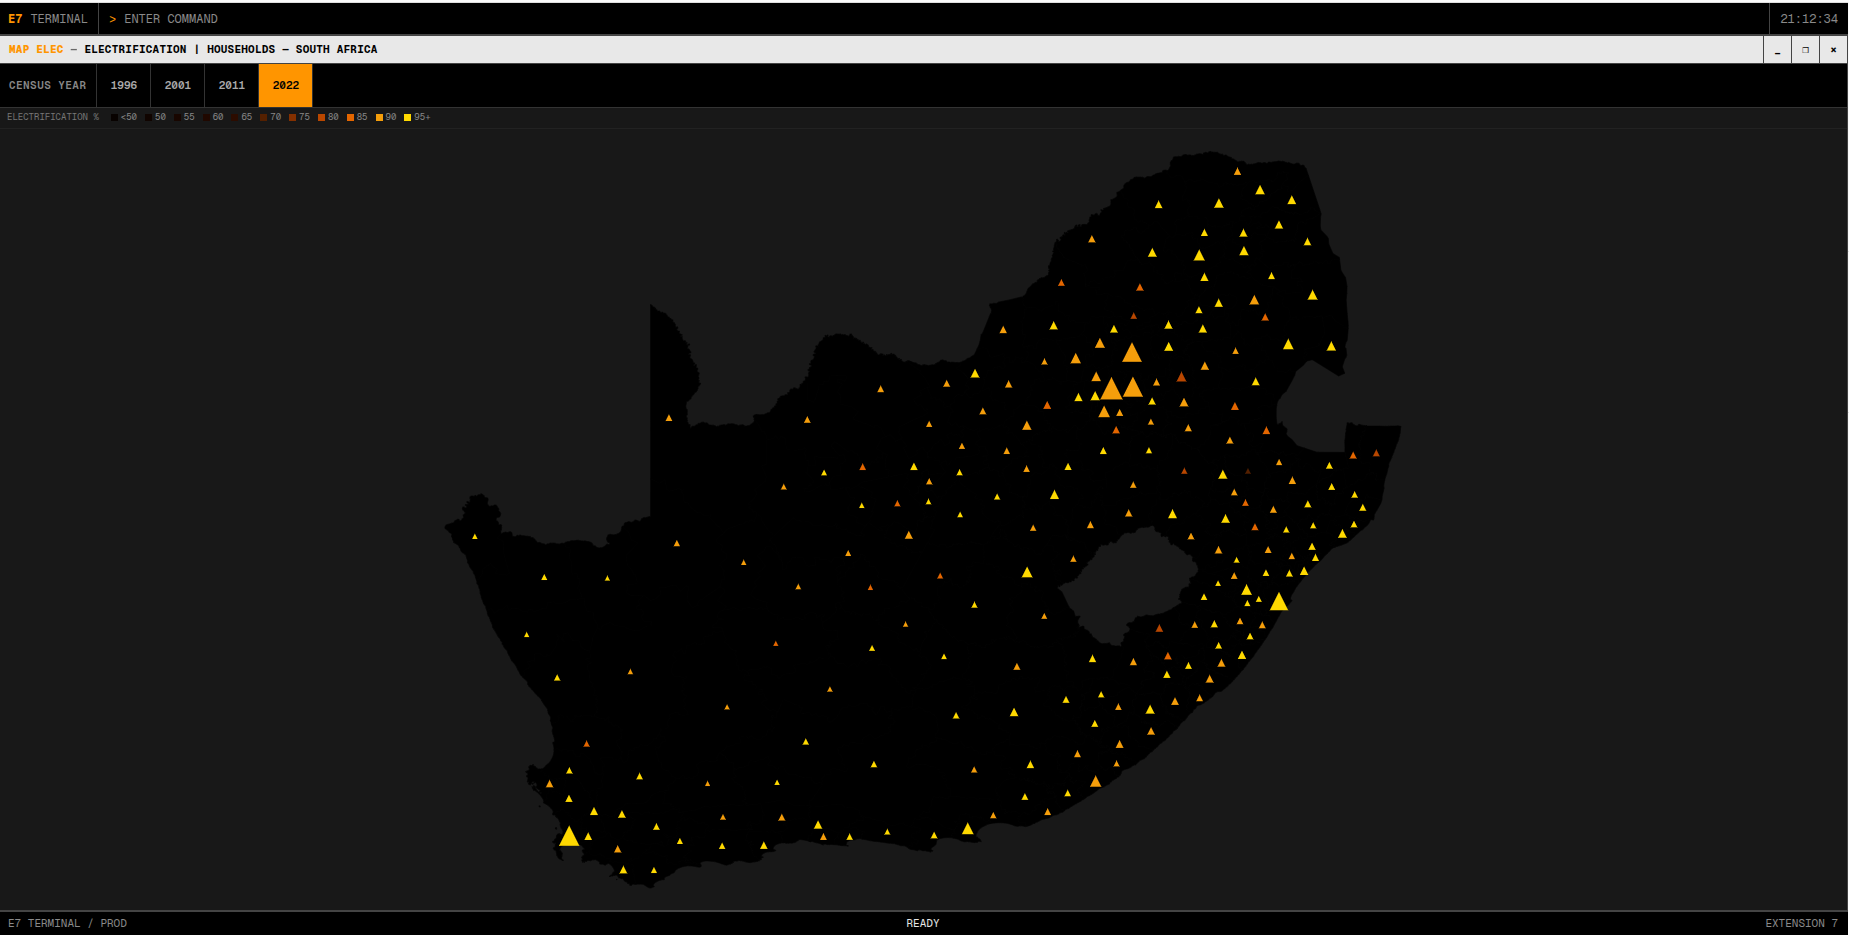Click the <50 legend swatch
The image size is (1849, 935).
pos(115,117)
